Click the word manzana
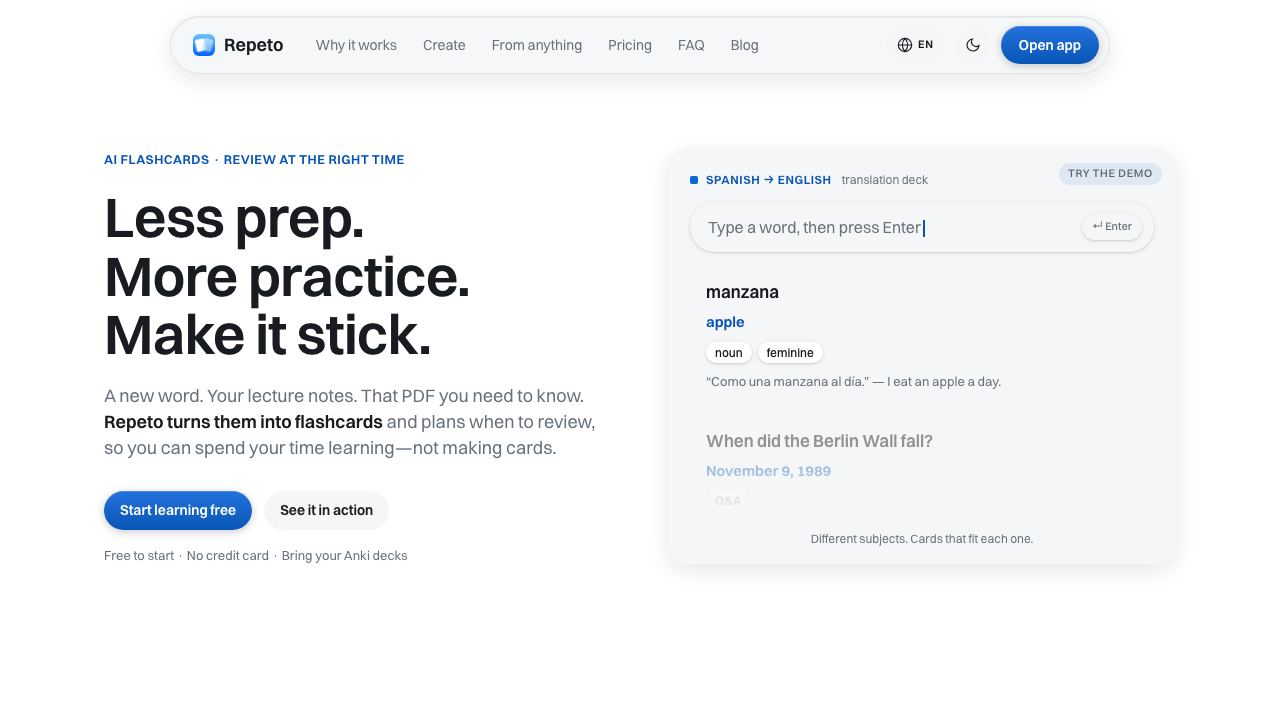The width and height of the screenshot is (1280, 720). pos(742,292)
